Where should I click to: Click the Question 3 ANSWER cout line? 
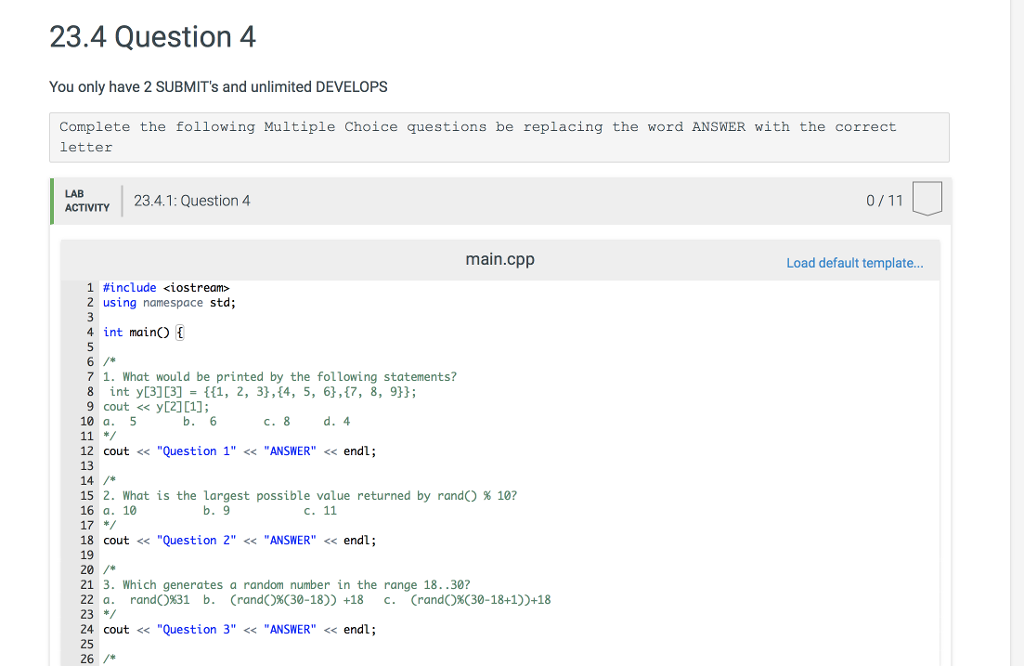pos(240,630)
